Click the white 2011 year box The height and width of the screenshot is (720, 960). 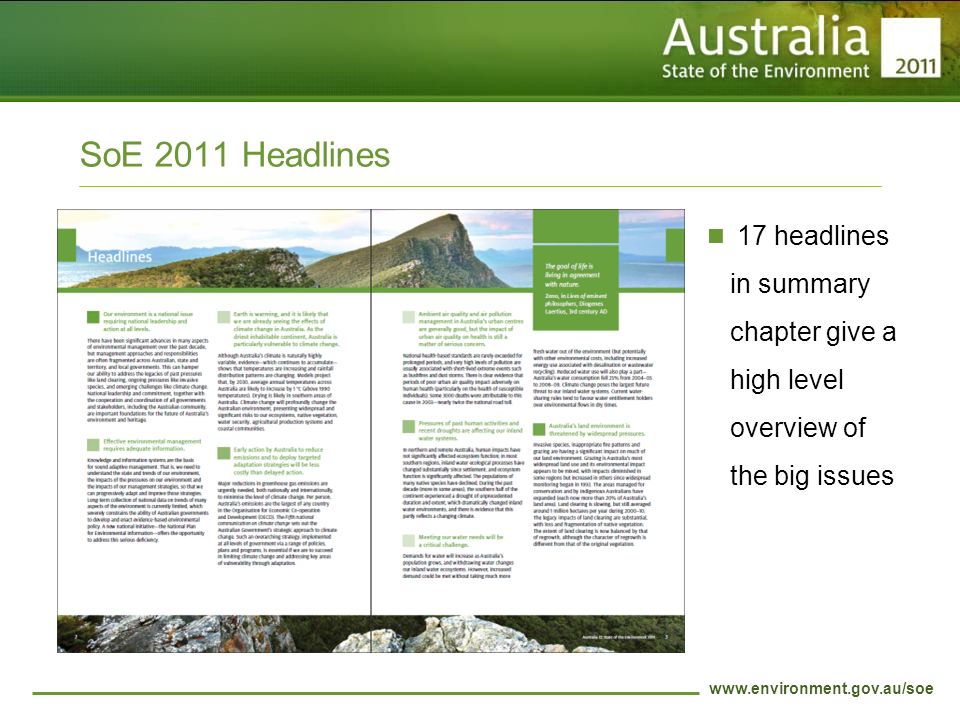click(x=910, y=47)
